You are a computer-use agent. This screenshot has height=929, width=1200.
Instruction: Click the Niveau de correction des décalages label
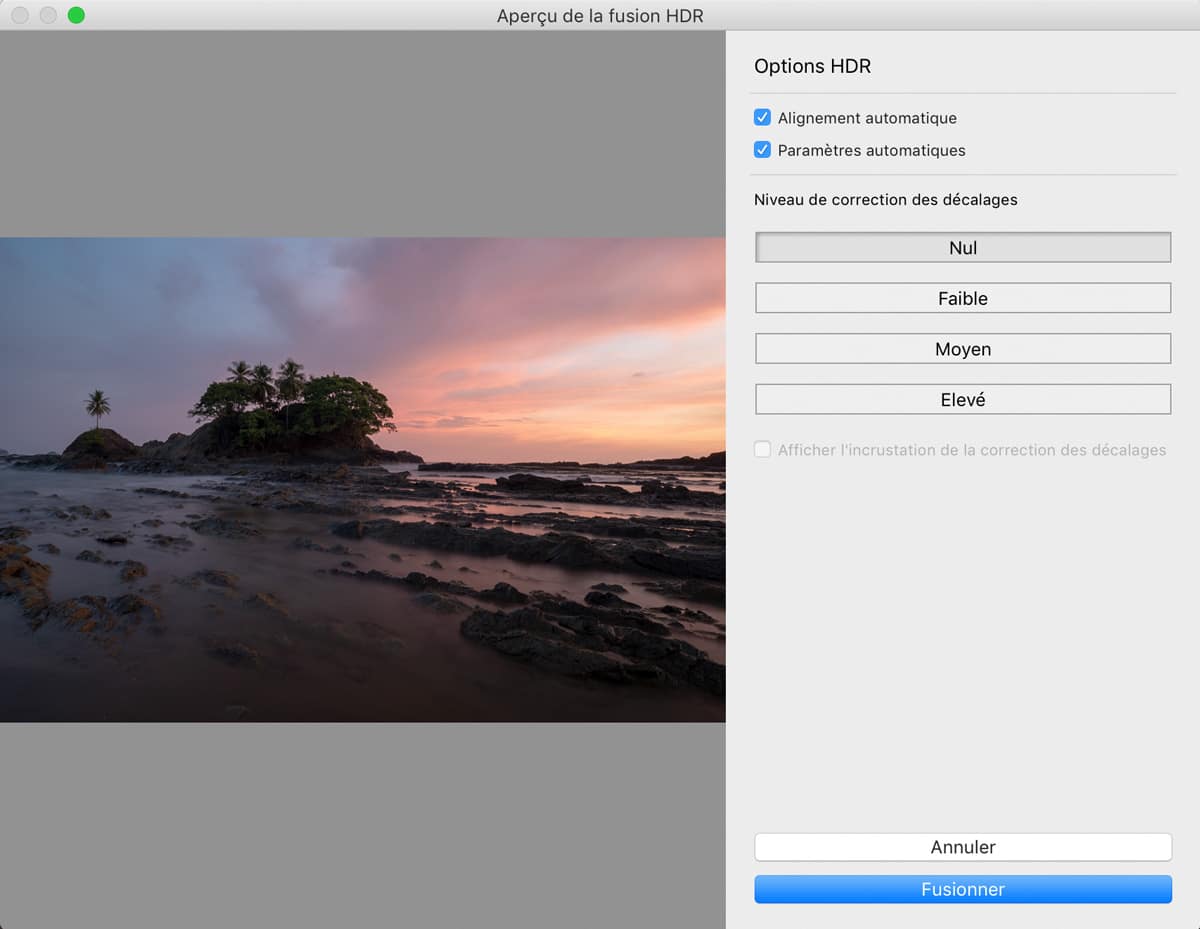(885, 200)
